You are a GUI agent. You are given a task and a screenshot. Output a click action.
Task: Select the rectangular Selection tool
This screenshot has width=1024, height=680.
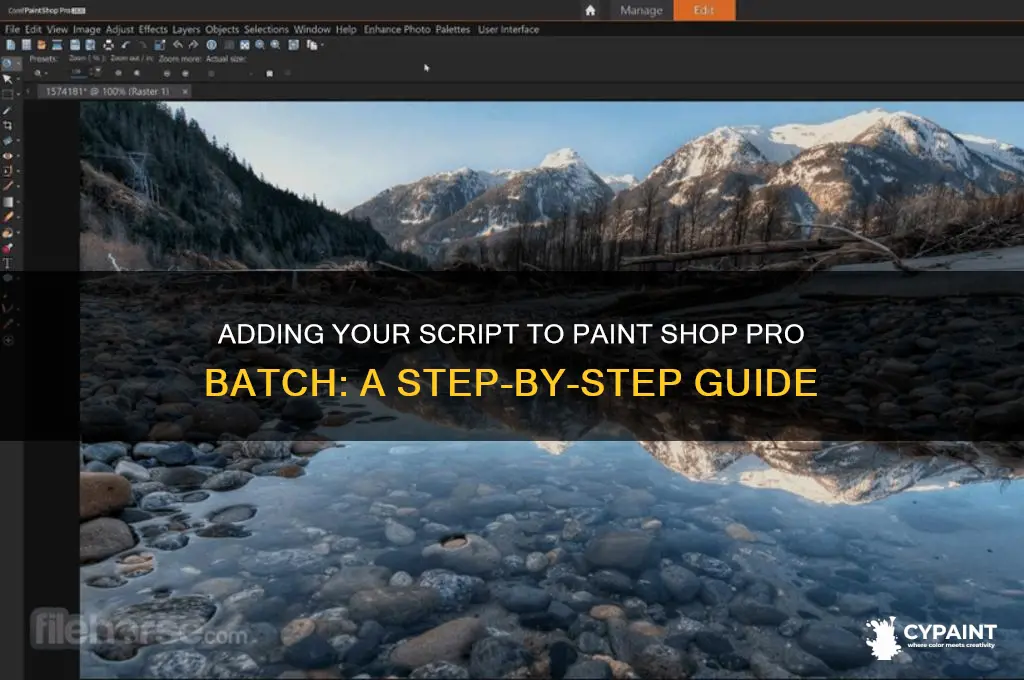coord(7,94)
